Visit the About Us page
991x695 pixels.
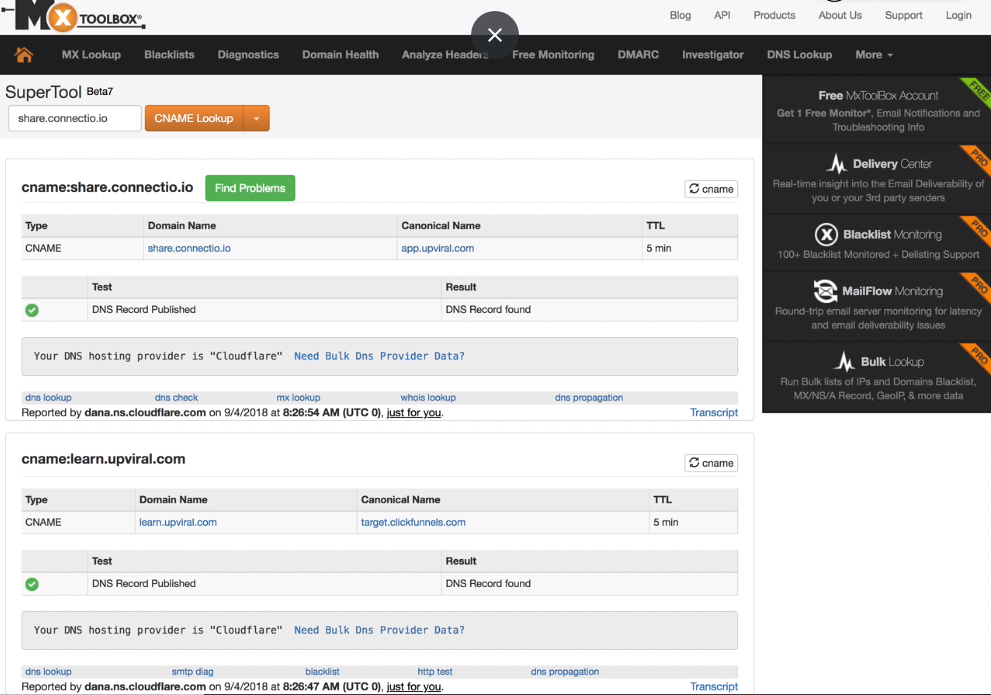click(840, 15)
